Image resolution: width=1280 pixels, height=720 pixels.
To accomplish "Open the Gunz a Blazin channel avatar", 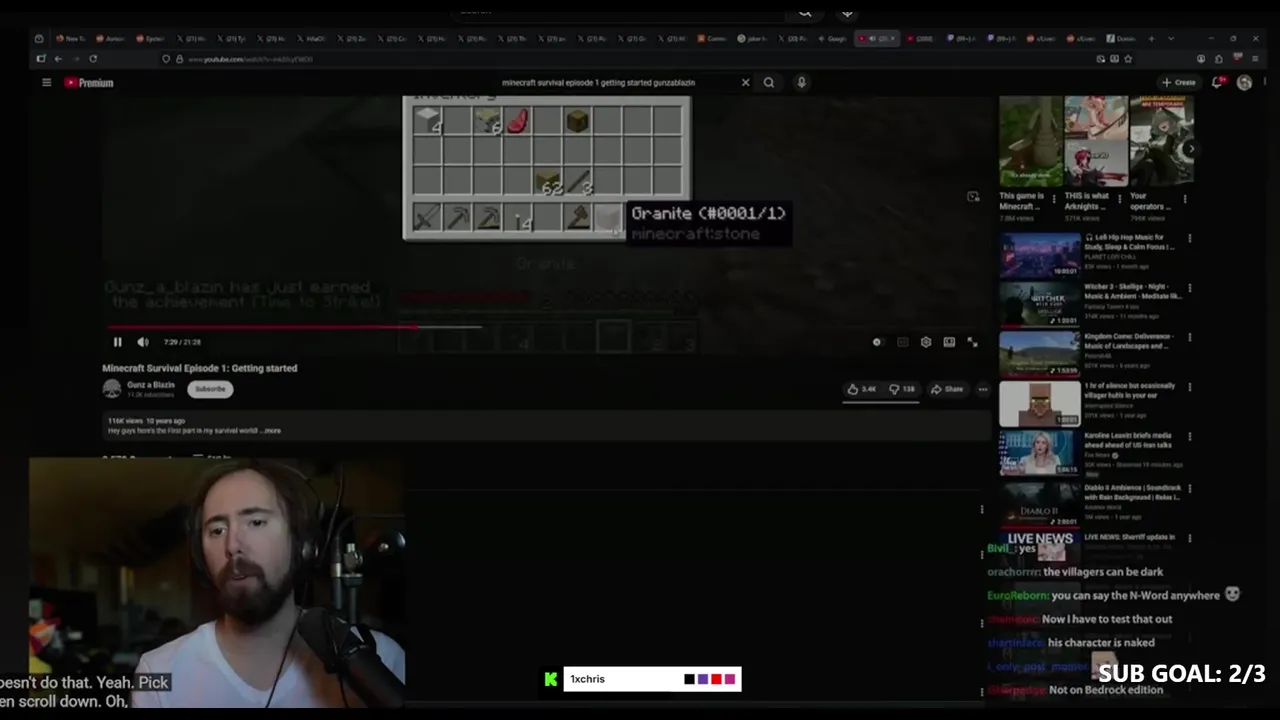I will 112,389.
